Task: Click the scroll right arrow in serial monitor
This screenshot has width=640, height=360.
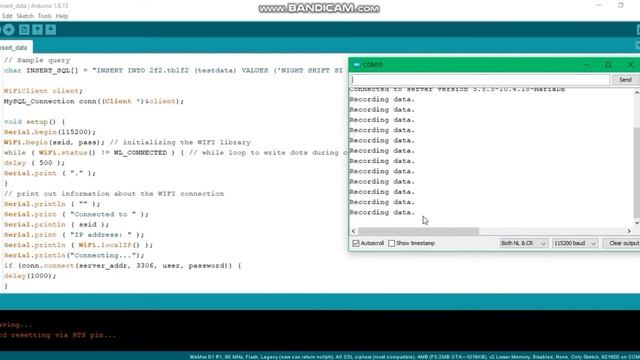Action: click(629, 231)
